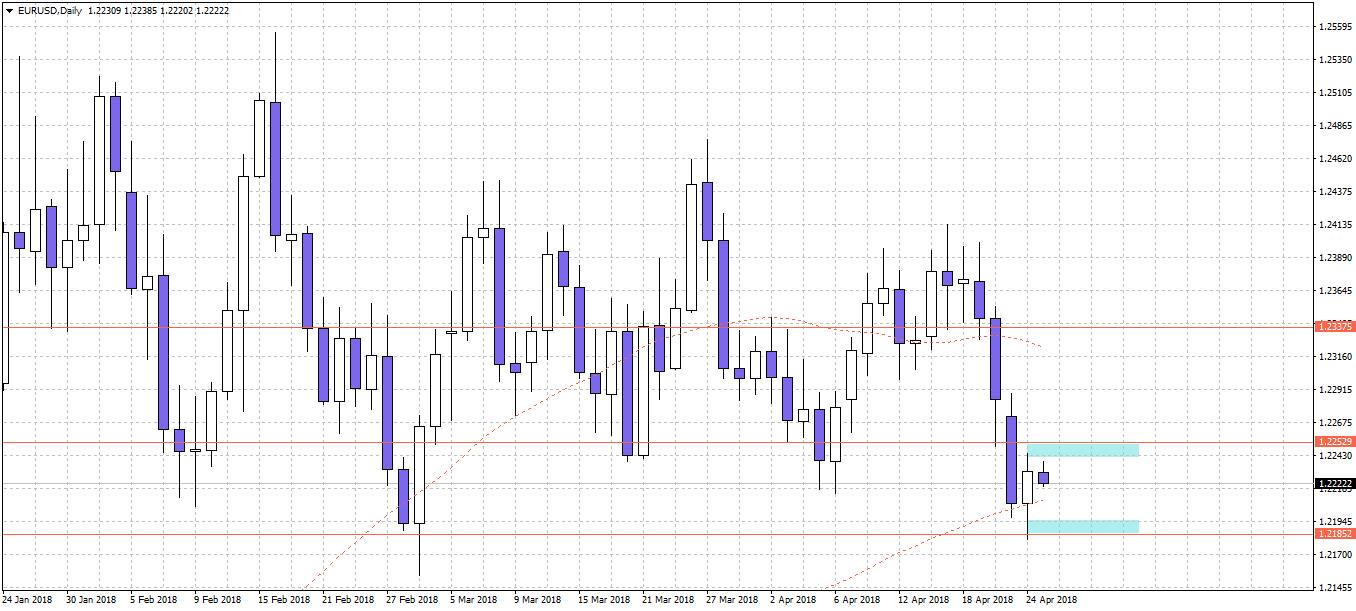
Task: Click the 1.21700 price axis label
Action: tap(1335, 554)
